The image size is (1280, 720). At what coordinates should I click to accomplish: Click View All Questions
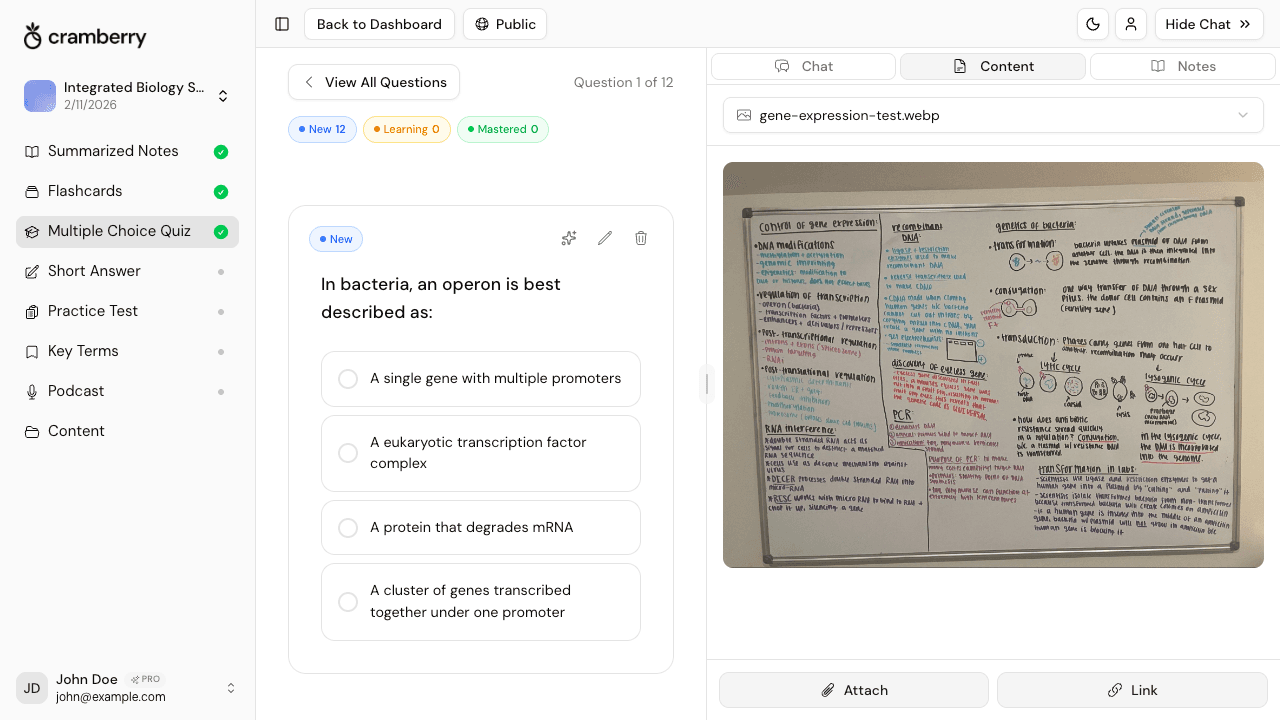tap(373, 82)
